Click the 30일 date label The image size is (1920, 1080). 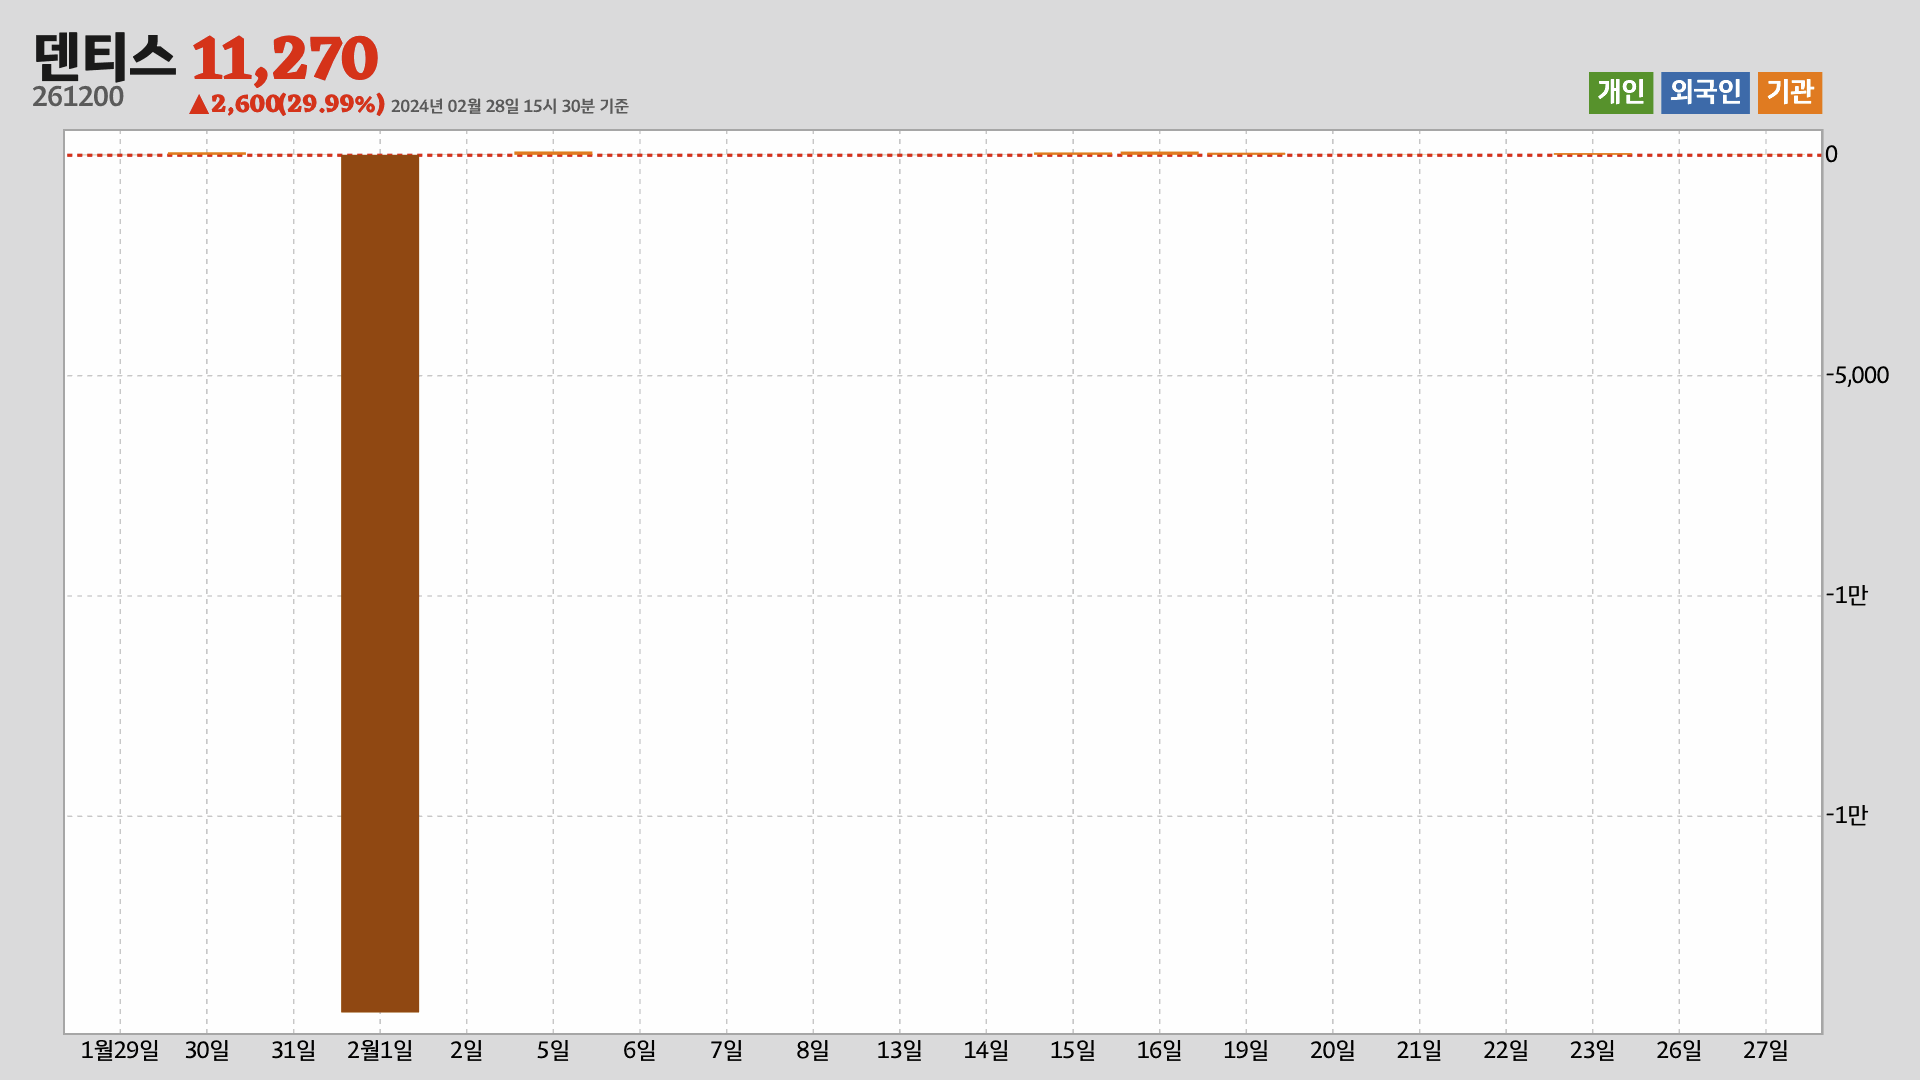[x=207, y=1050]
